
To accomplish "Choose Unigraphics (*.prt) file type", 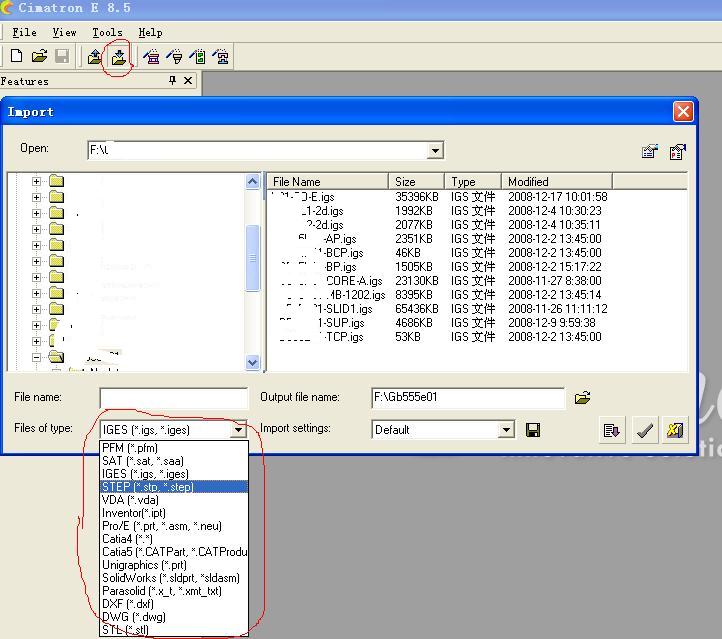I will click(x=174, y=565).
